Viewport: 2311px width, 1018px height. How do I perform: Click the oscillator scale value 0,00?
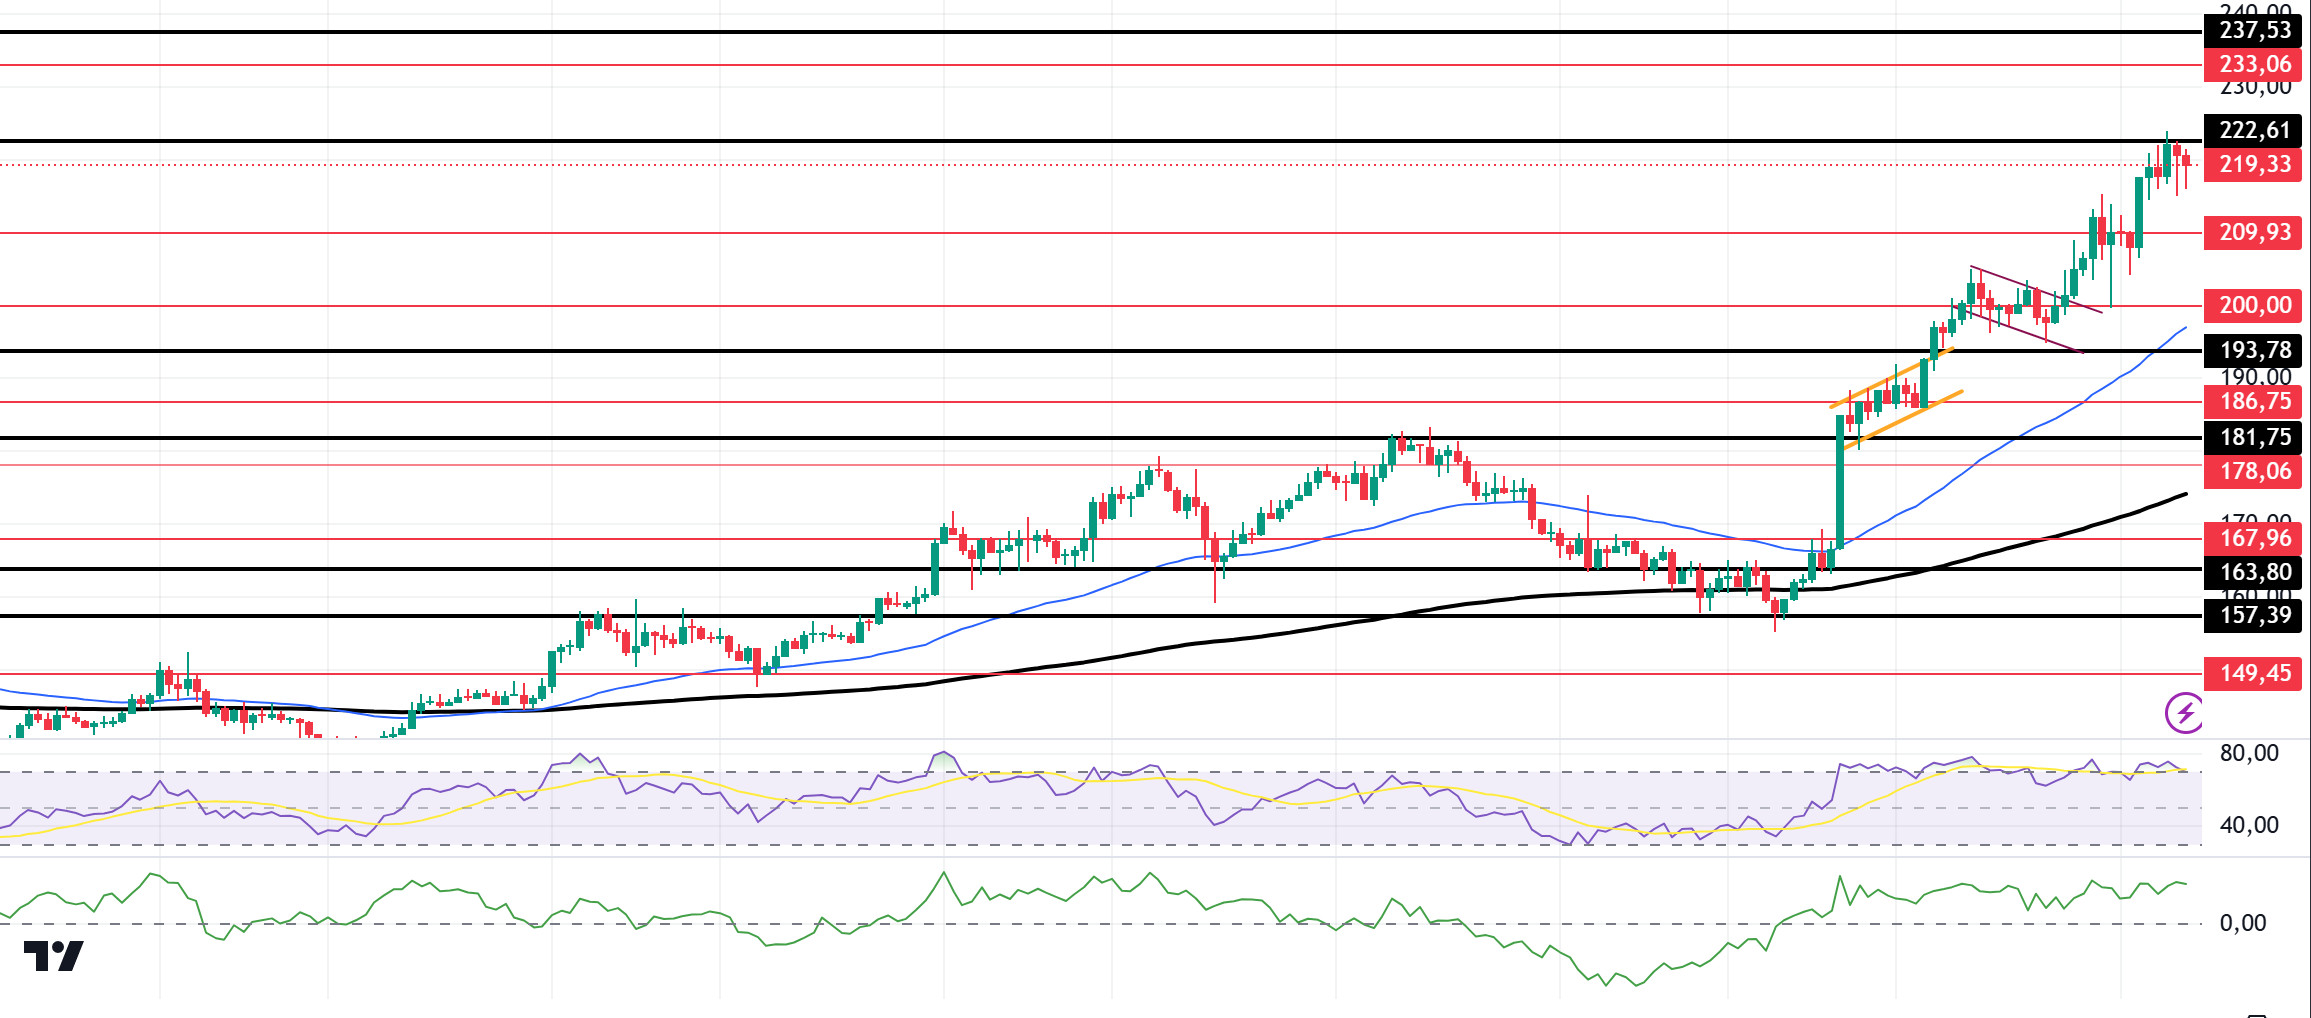[2243, 924]
